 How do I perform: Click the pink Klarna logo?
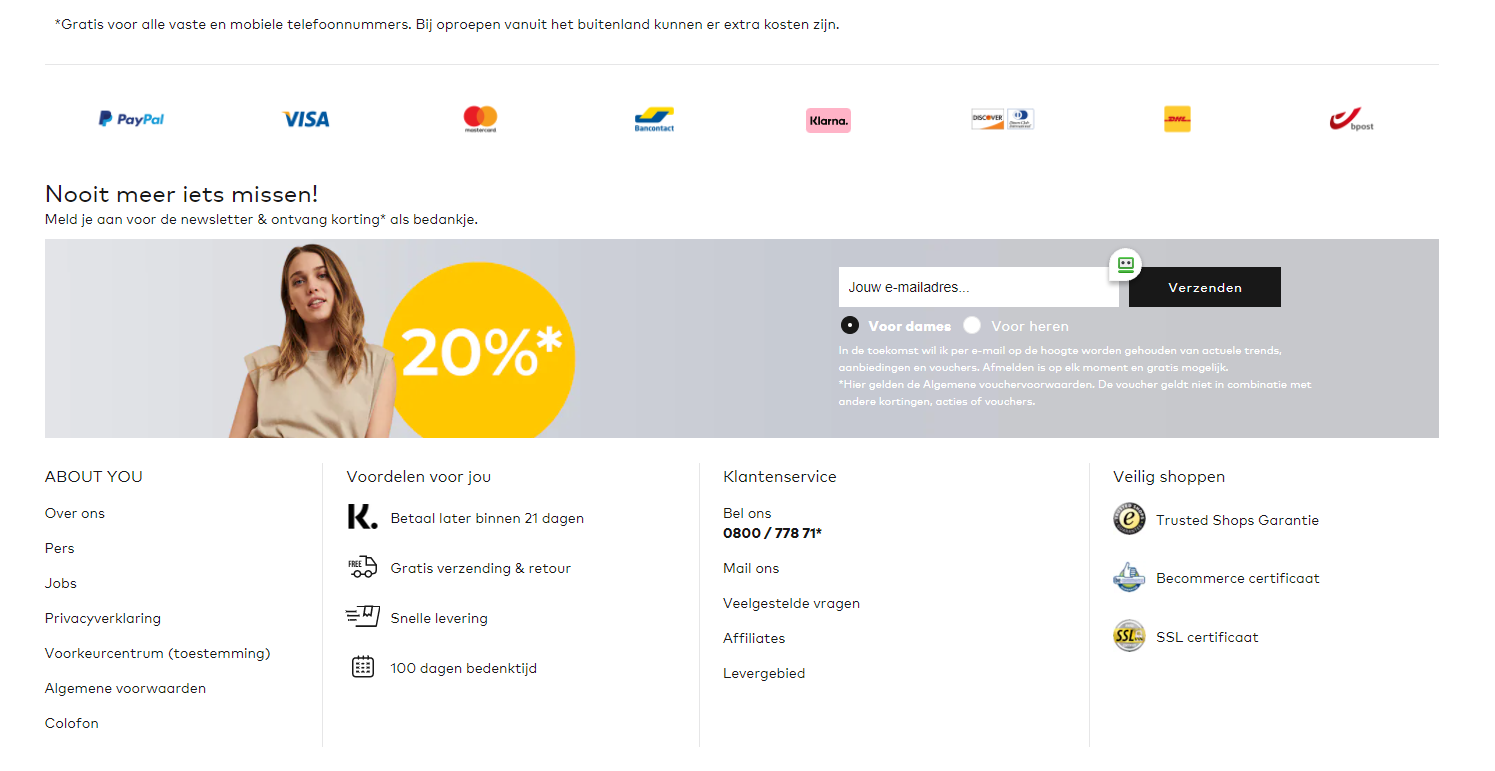click(828, 120)
